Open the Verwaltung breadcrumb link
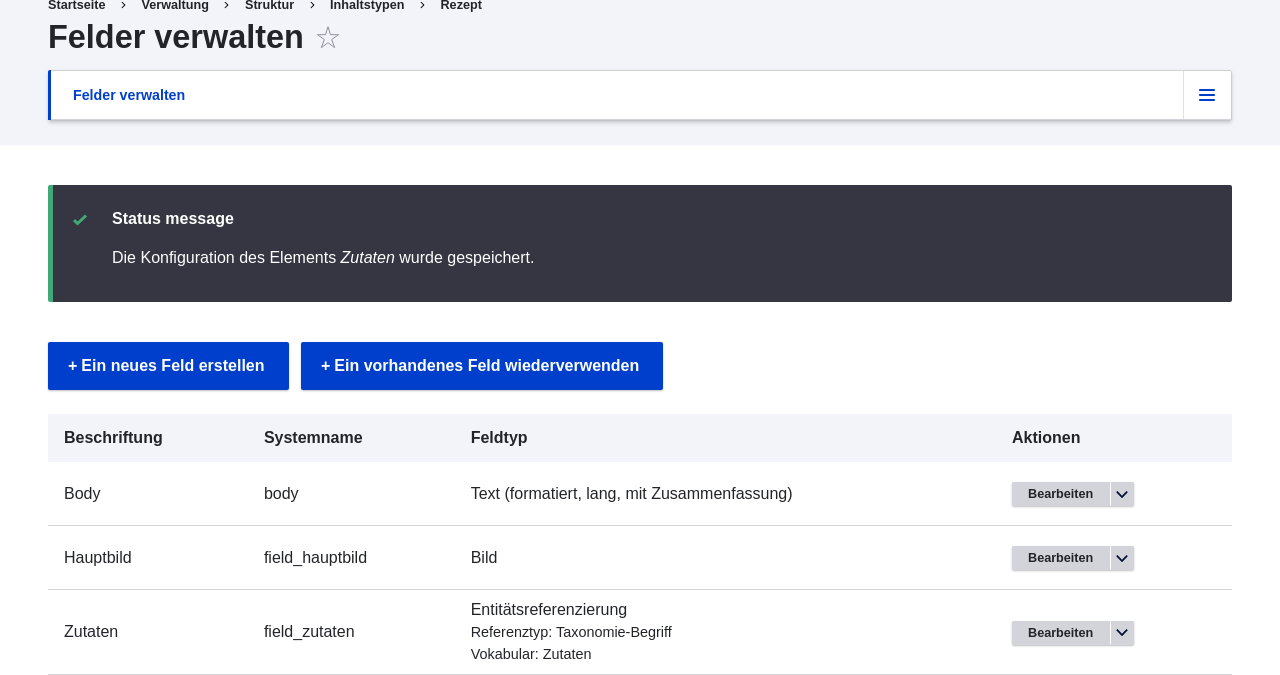Viewport: 1280px width, 675px height. tap(175, 5)
